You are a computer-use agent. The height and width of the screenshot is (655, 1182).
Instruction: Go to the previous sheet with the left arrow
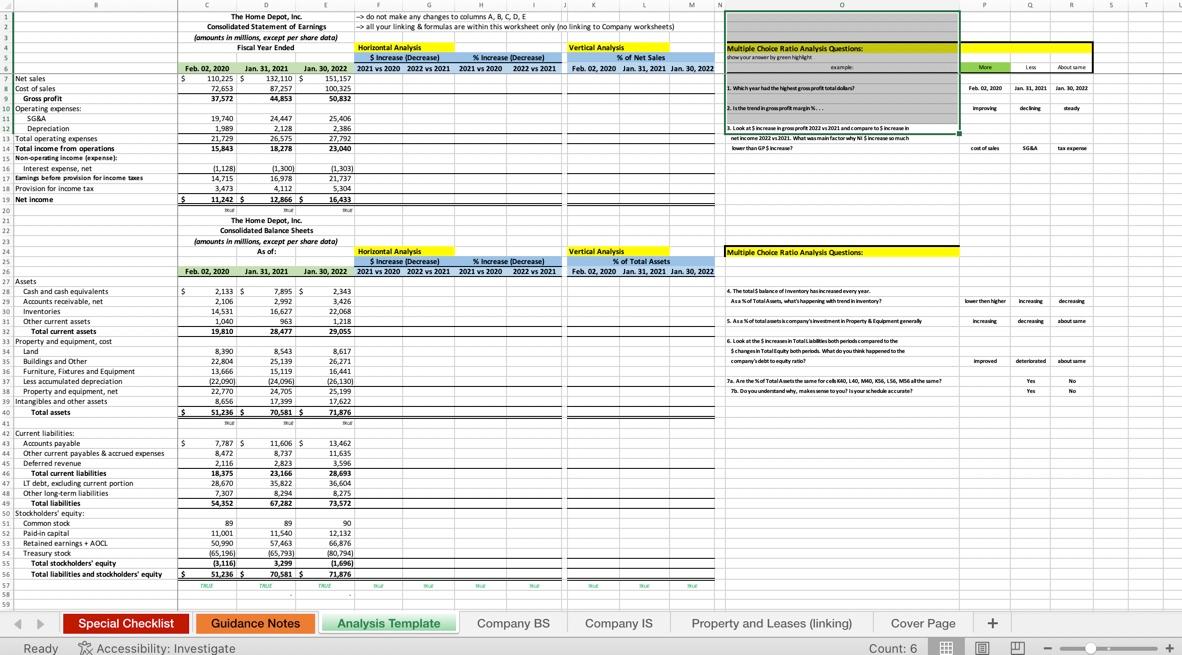pos(18,624)
